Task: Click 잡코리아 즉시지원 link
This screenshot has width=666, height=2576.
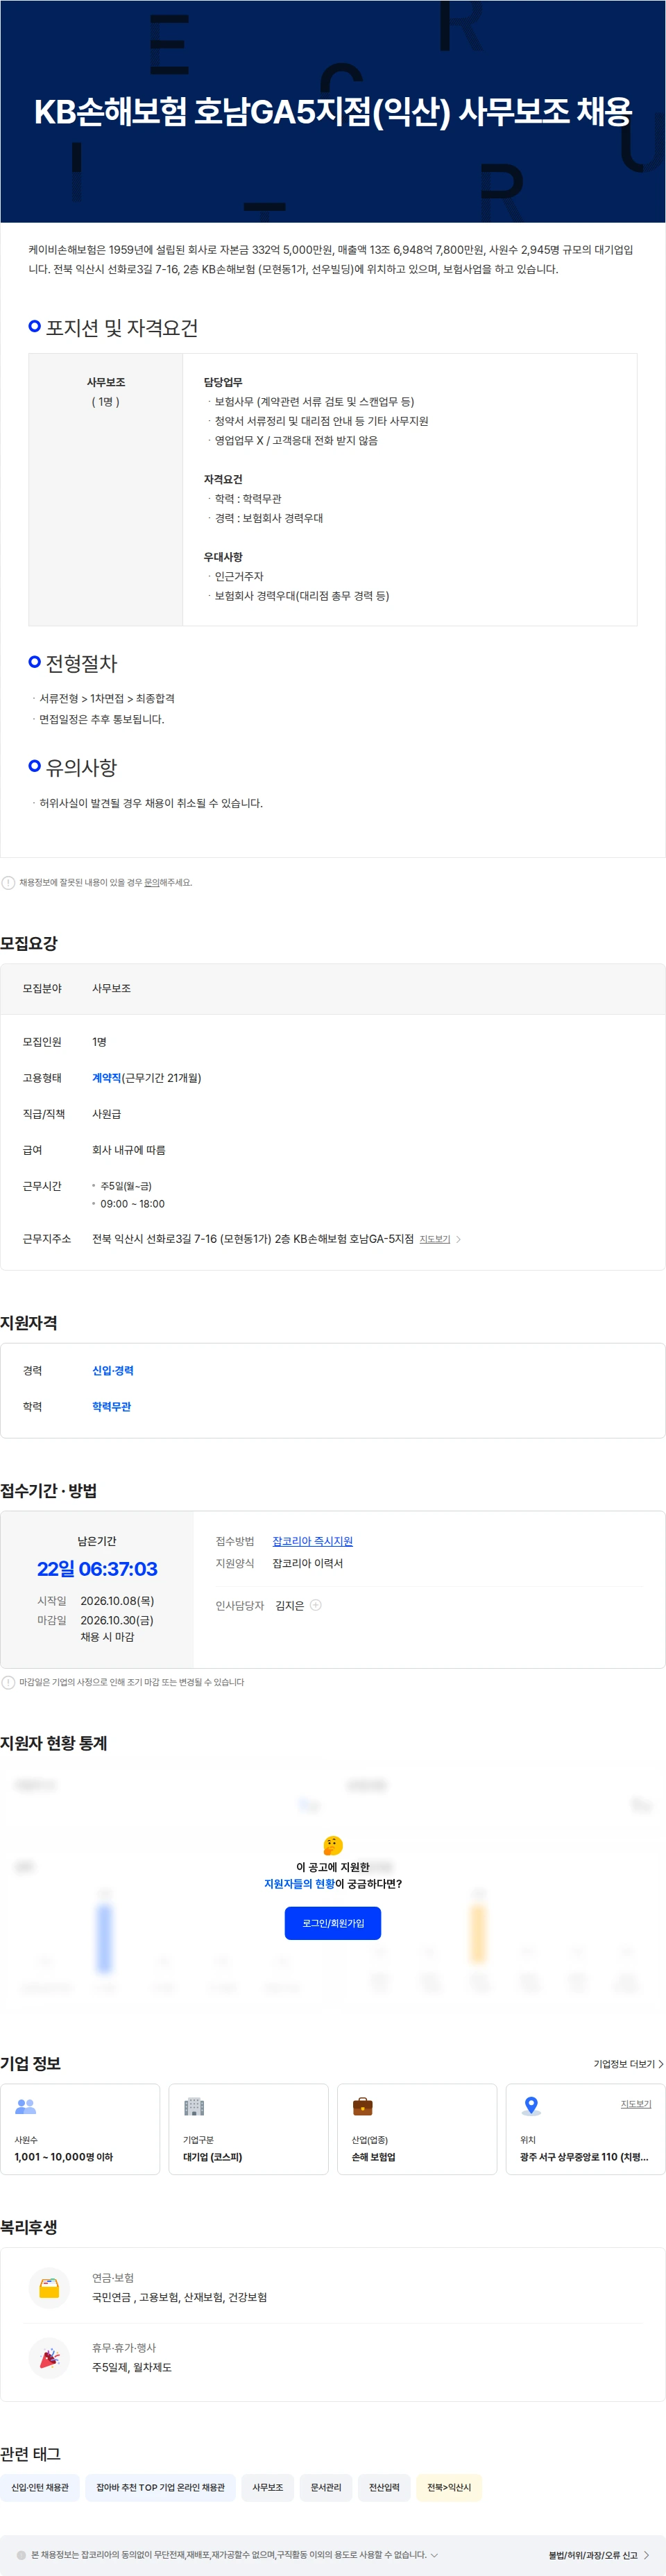Action: click(312, 1541)
